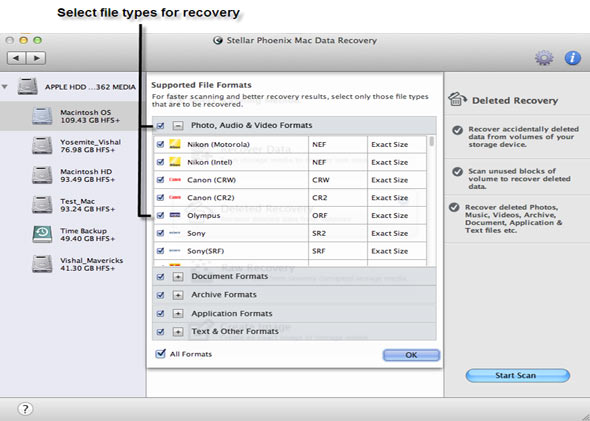The image size is (590, 421).
Task: Uncheck the Sony SR2 checkbox
Action: tap(160, 233)
